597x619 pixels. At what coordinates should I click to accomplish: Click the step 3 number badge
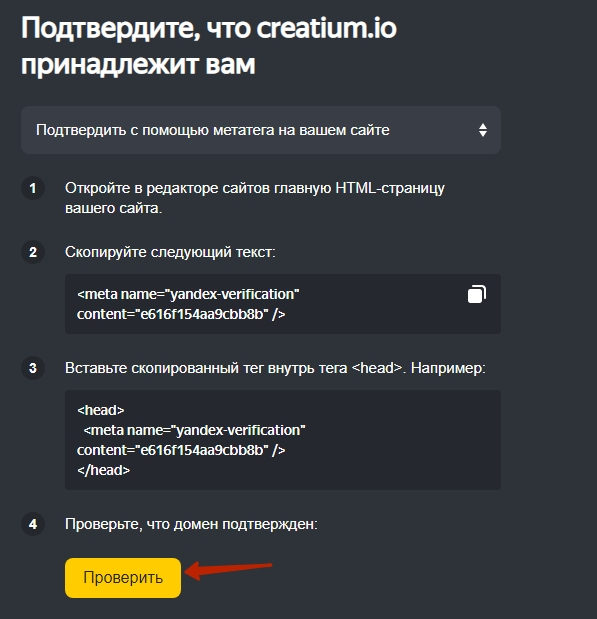[33, 368]
